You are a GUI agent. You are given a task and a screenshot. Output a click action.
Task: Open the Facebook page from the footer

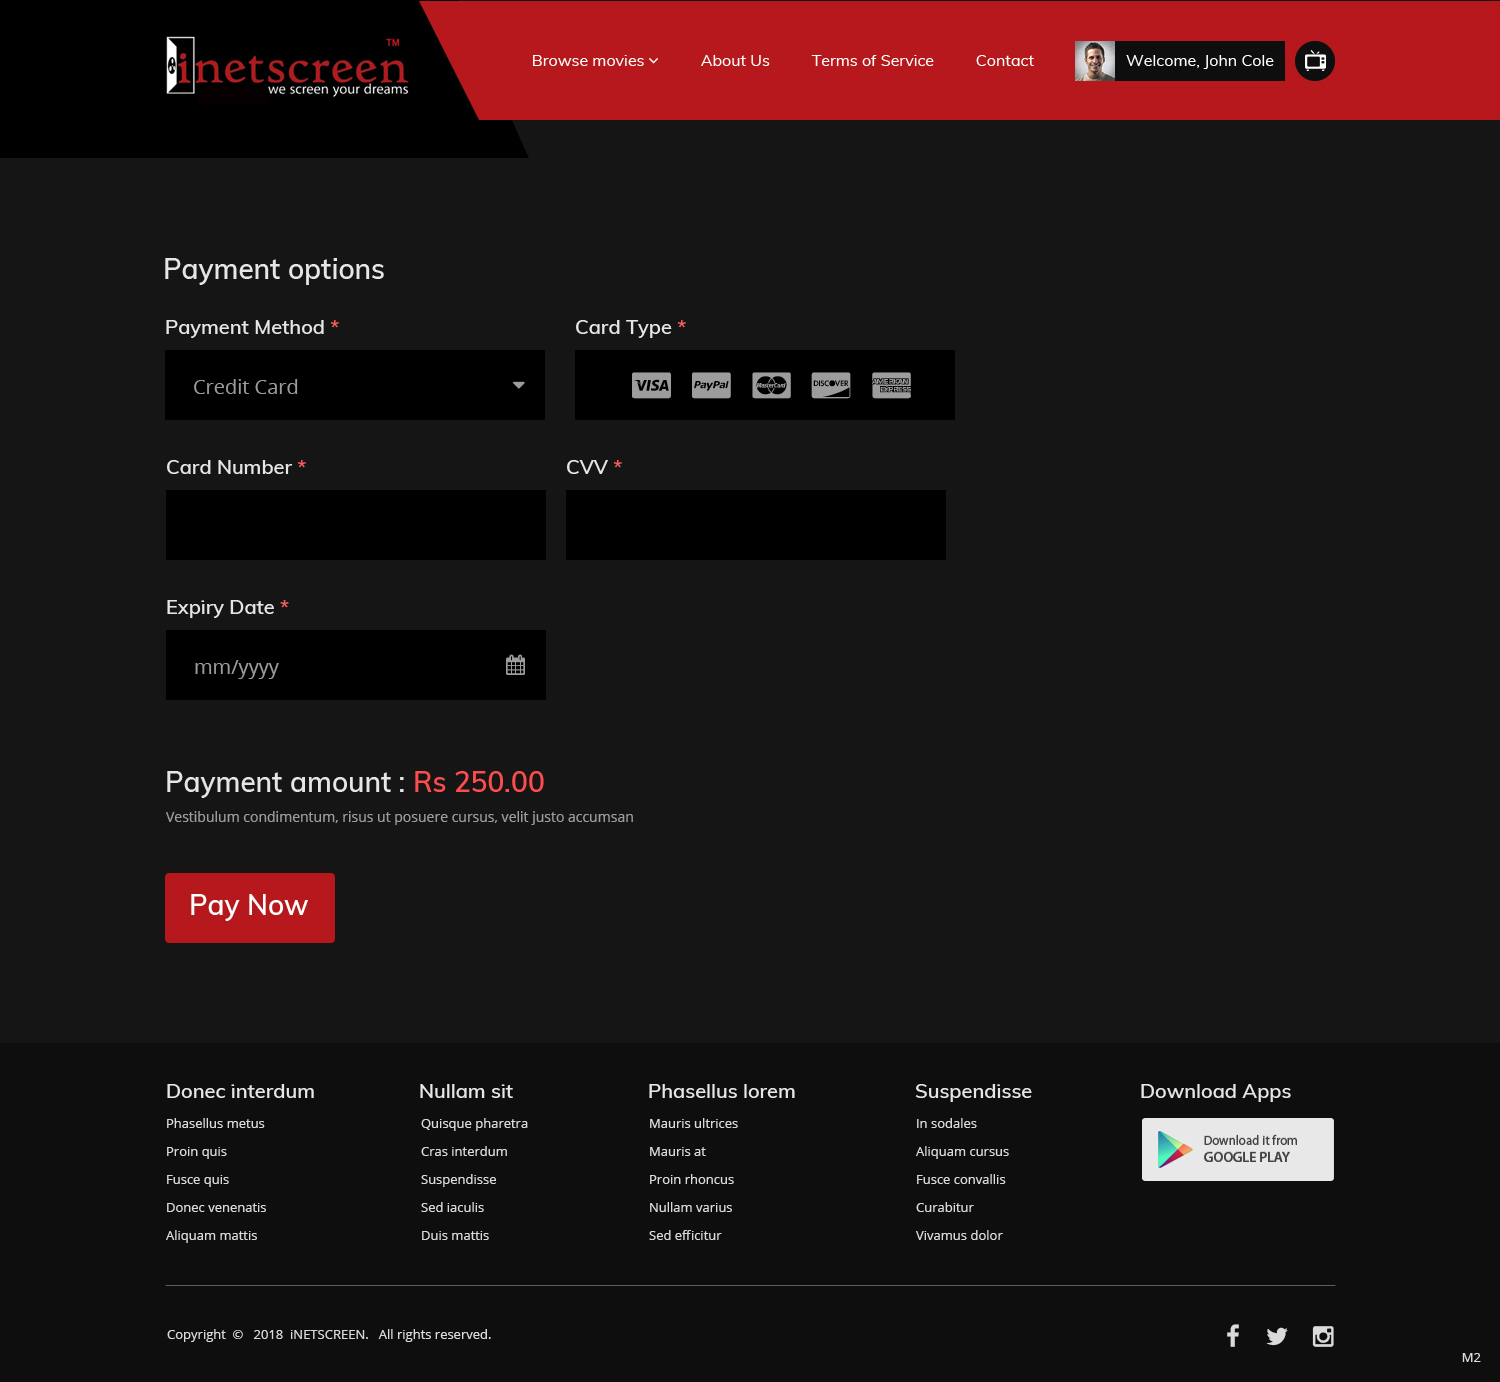(x=1232, y=1335)
